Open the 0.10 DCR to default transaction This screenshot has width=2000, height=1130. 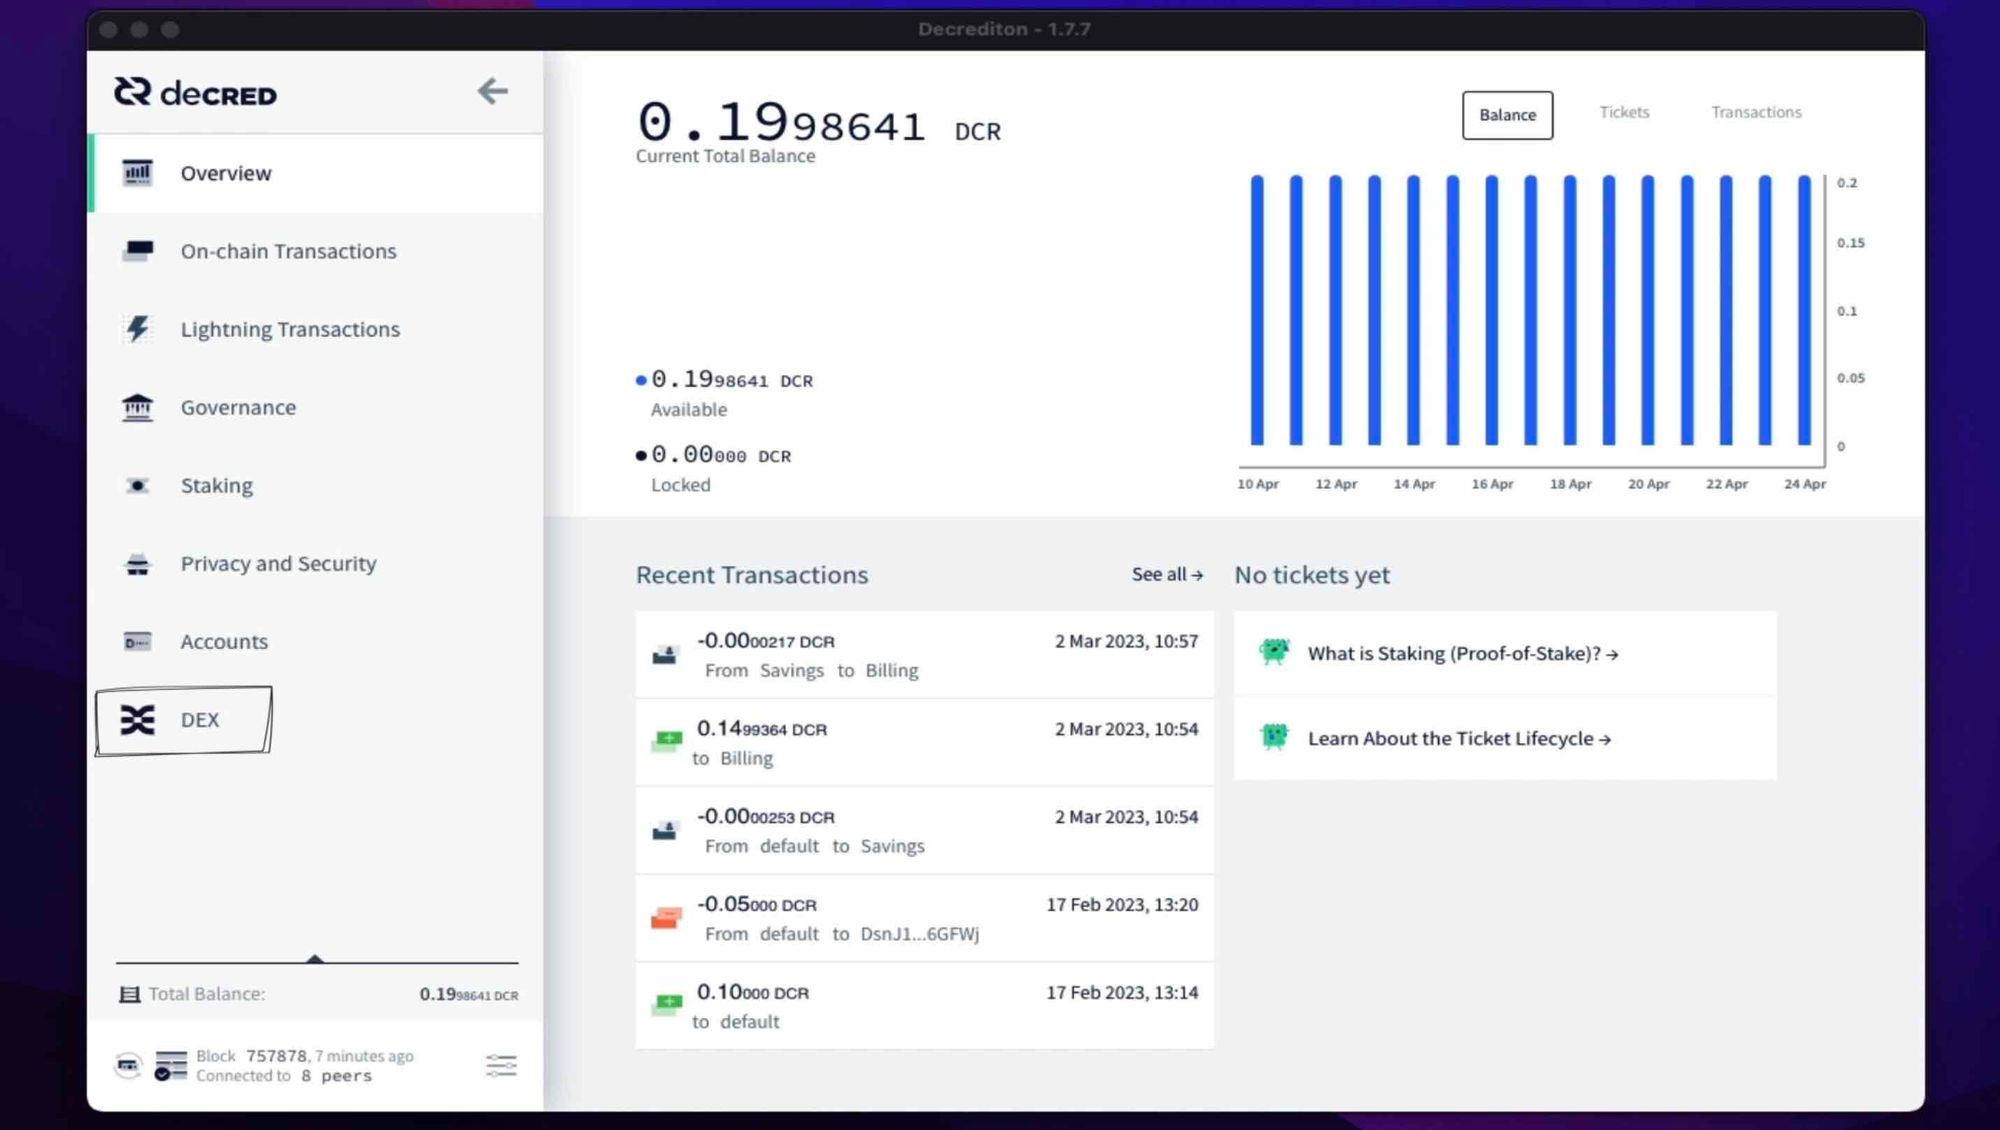(x=924, y=1005)
